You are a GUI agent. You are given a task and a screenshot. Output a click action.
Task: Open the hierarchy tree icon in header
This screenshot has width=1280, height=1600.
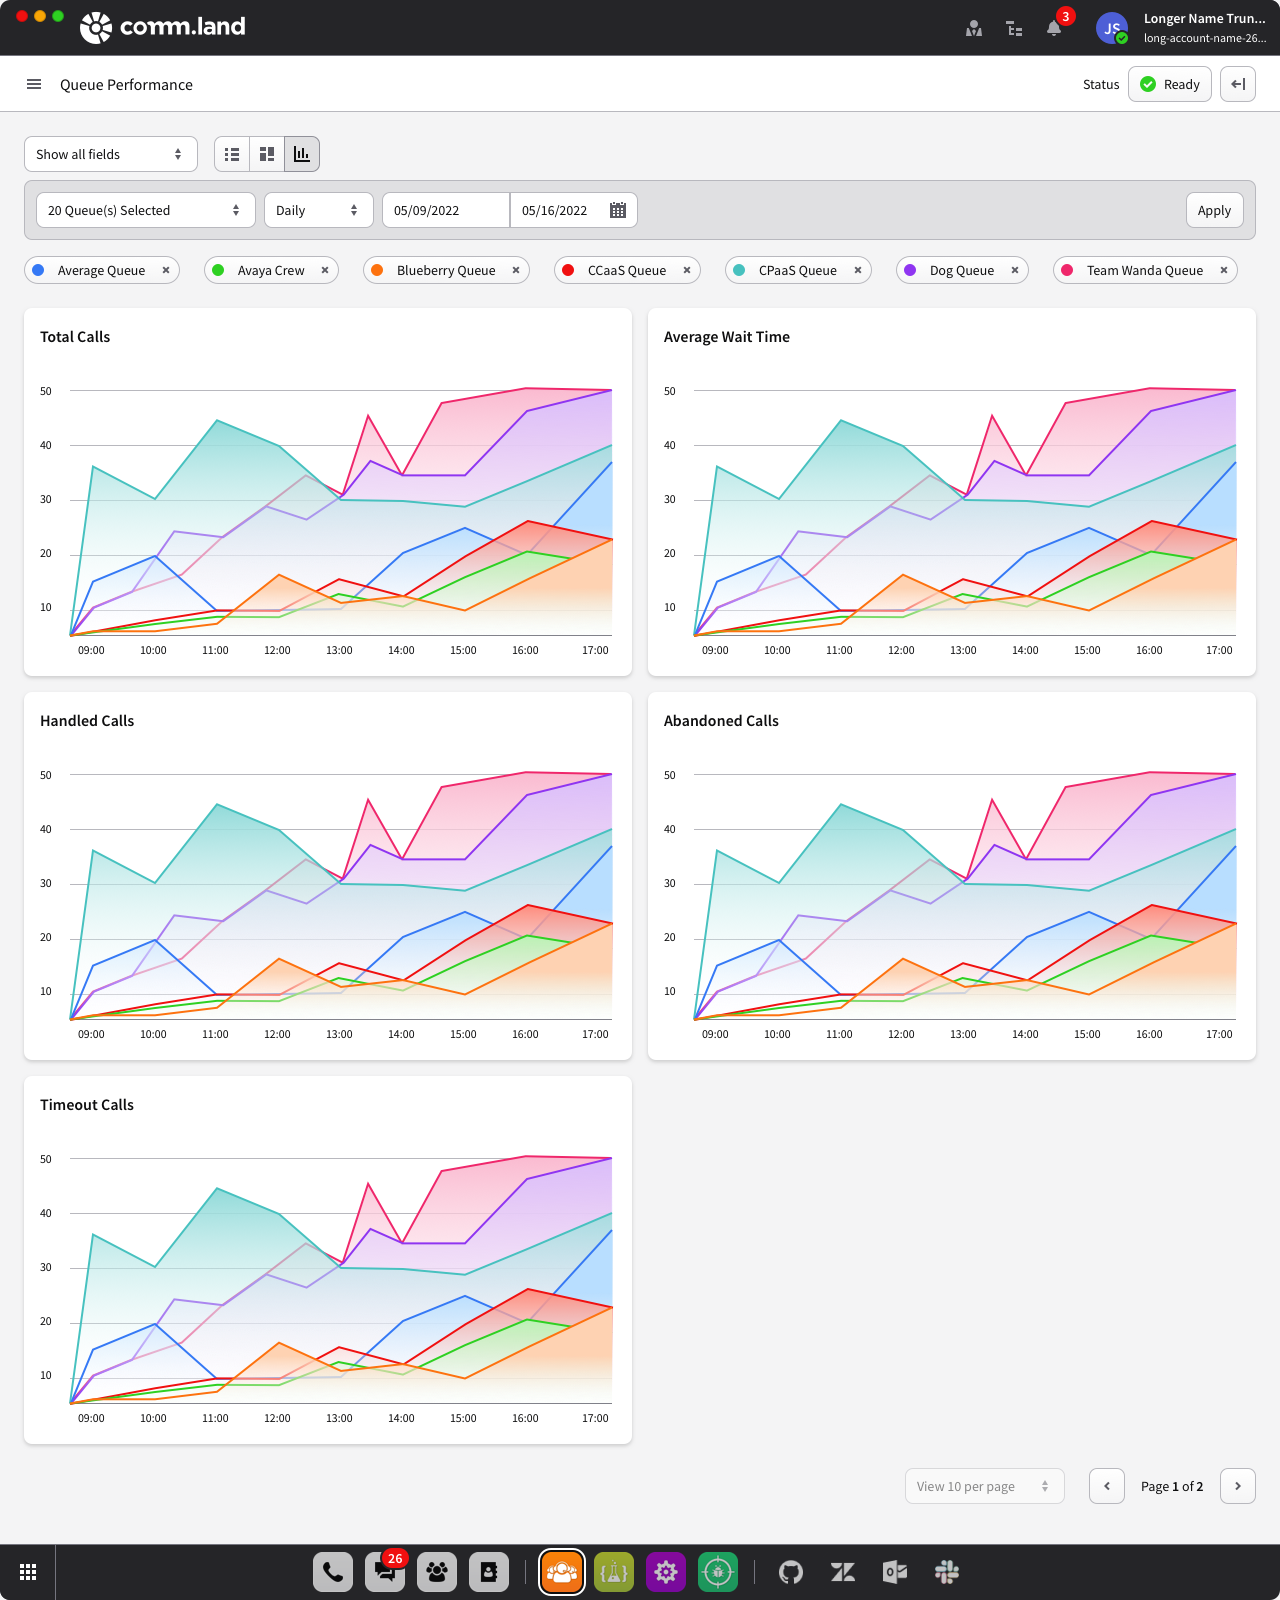click(1014, 28)
